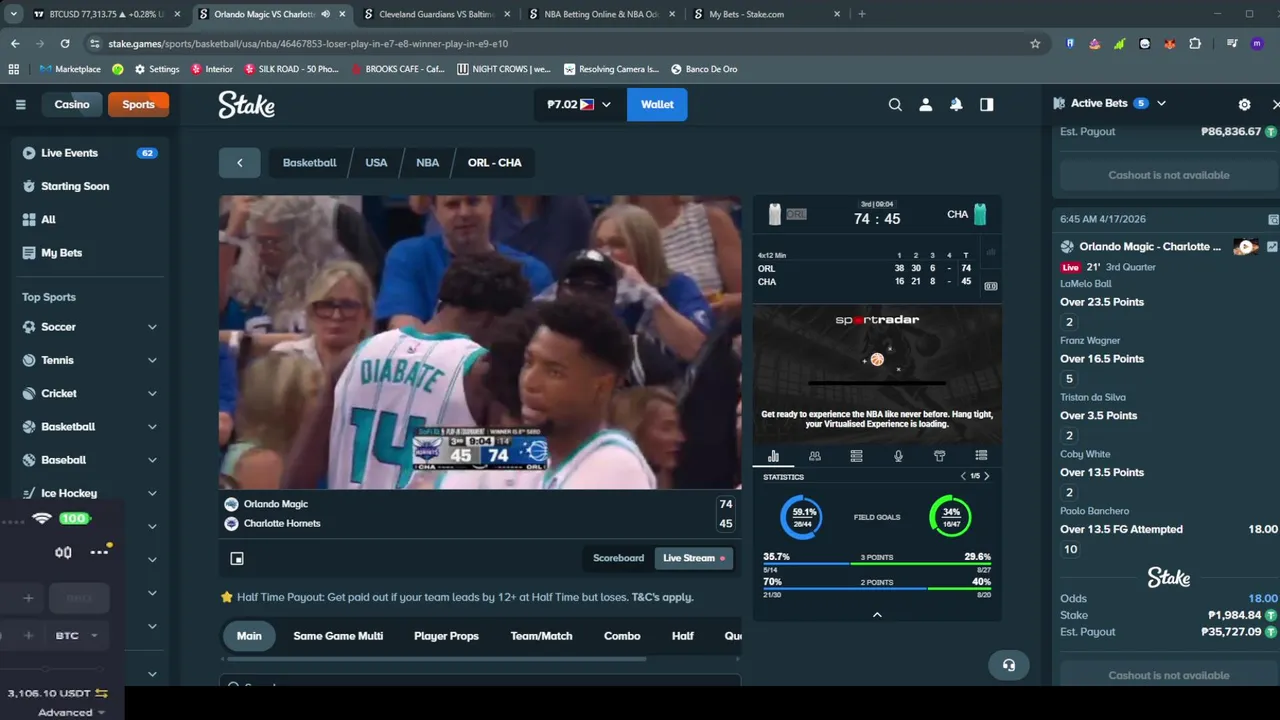Image resolution: width=1280 pixels, height=720 pixels.
Task: Open bet details icon next to 6:45 AM
Action: (x=1273, y=219)
